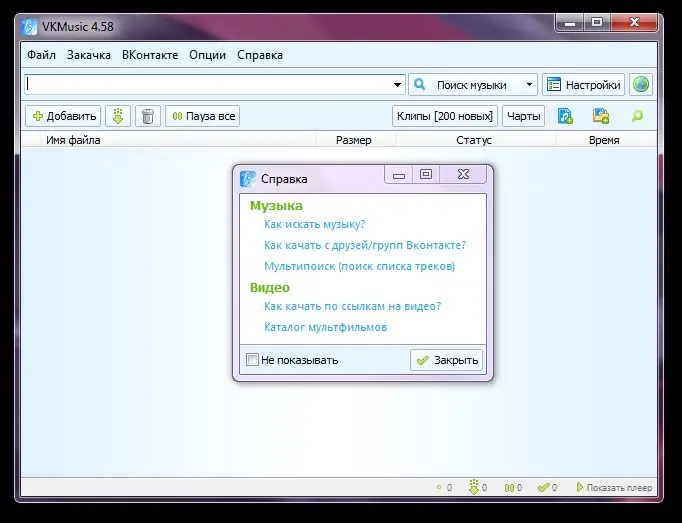Open link Как качать с друзей/групп Вконтакте?

[x=365, y=245]
